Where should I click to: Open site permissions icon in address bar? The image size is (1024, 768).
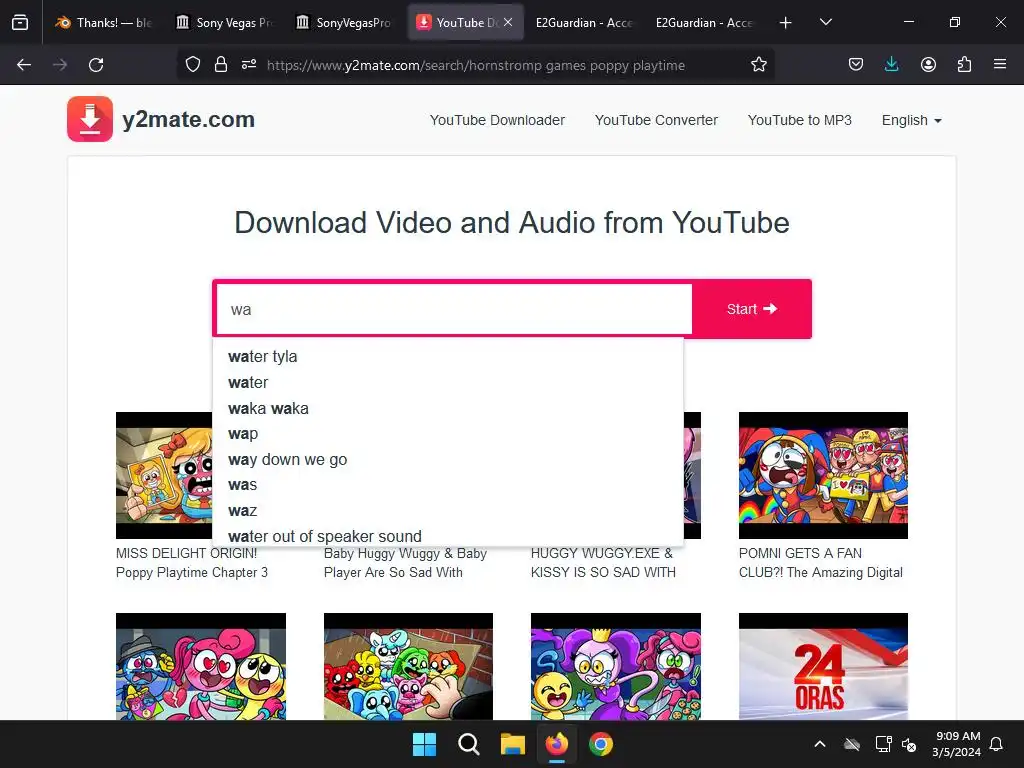pos(249,65)
